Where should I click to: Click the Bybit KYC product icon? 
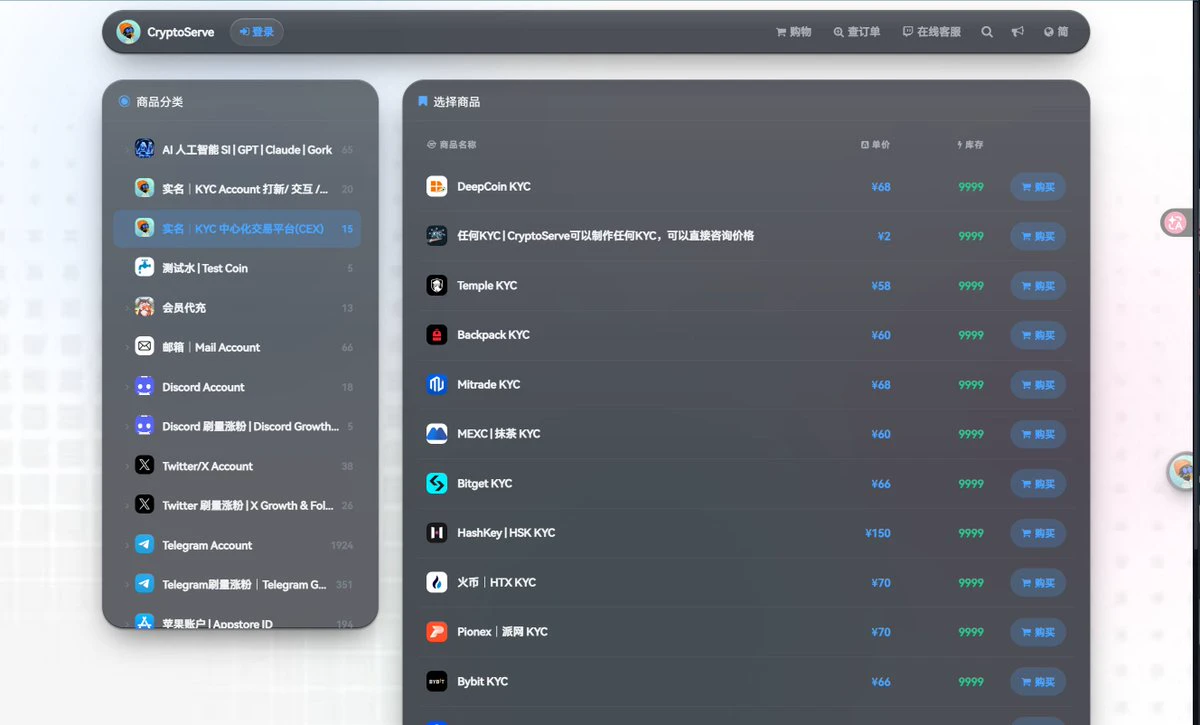pos(437,682)
